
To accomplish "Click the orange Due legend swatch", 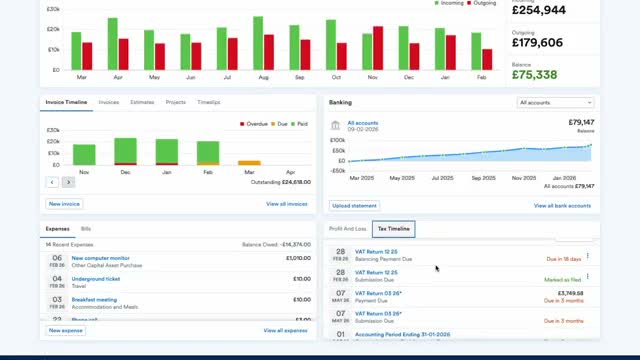I will pyautogui.click(x=273, y=124).
